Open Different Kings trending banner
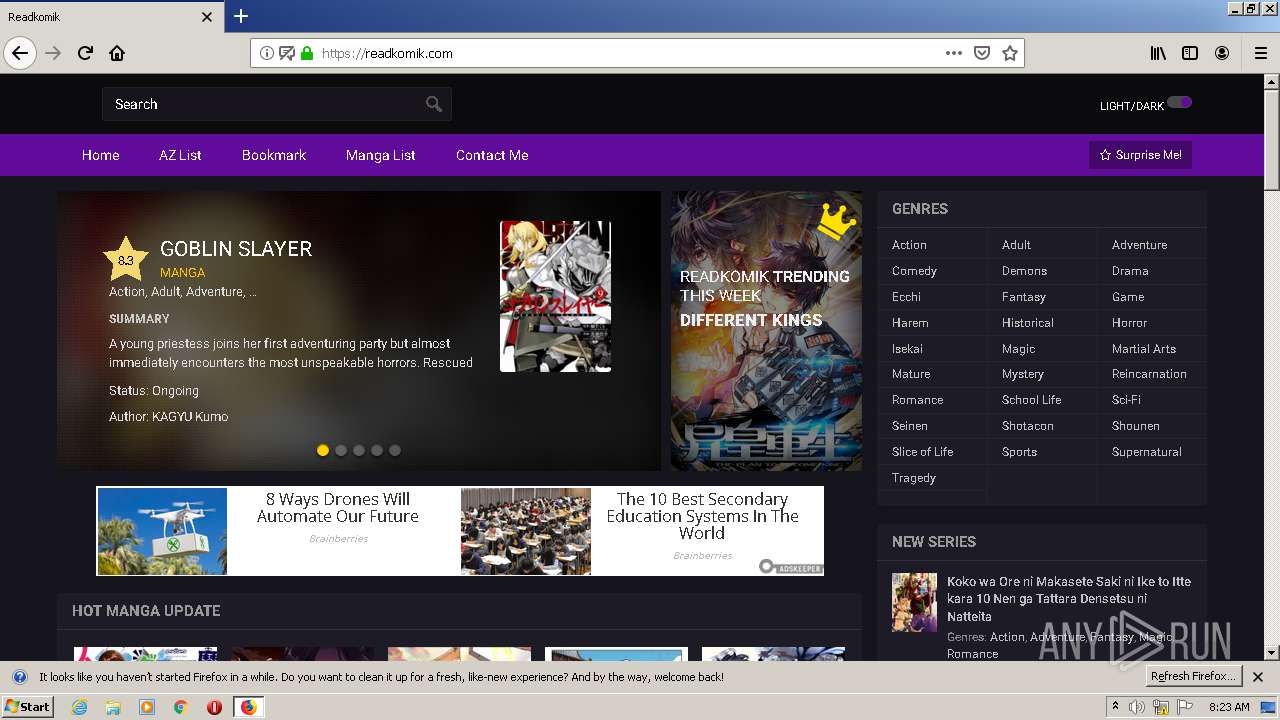Image resolution: width=1280 pixels, height=720 pixels. point(766,331)
